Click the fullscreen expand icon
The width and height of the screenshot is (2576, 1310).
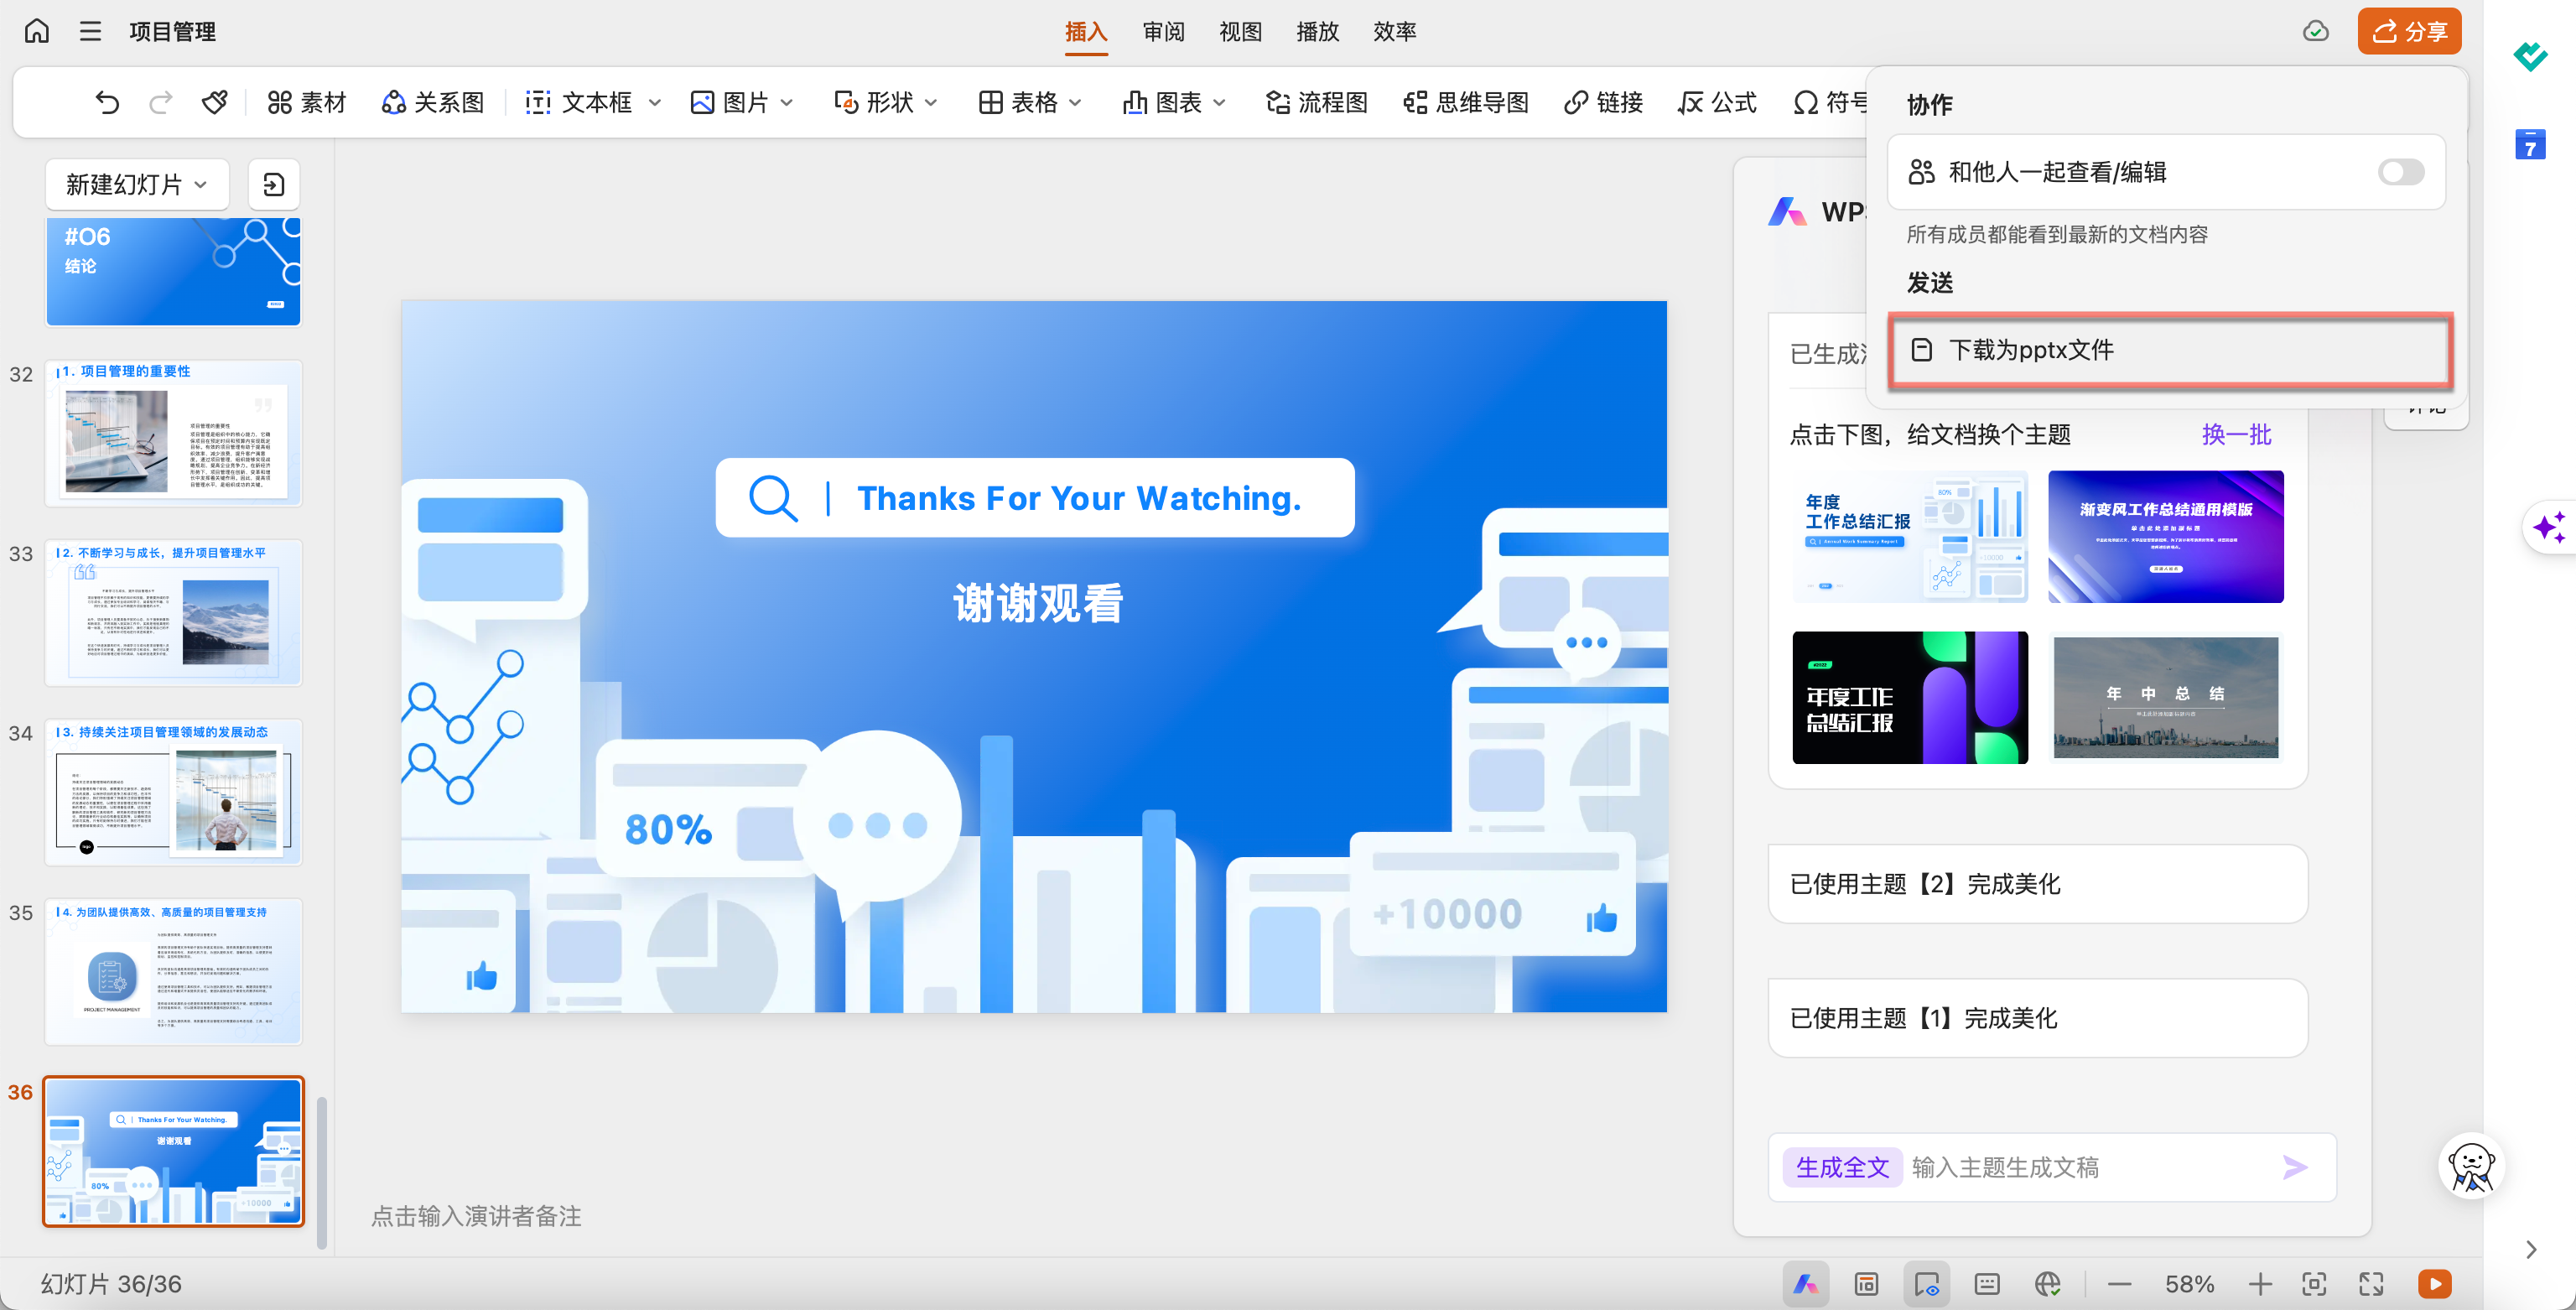click(2371, 1284)
